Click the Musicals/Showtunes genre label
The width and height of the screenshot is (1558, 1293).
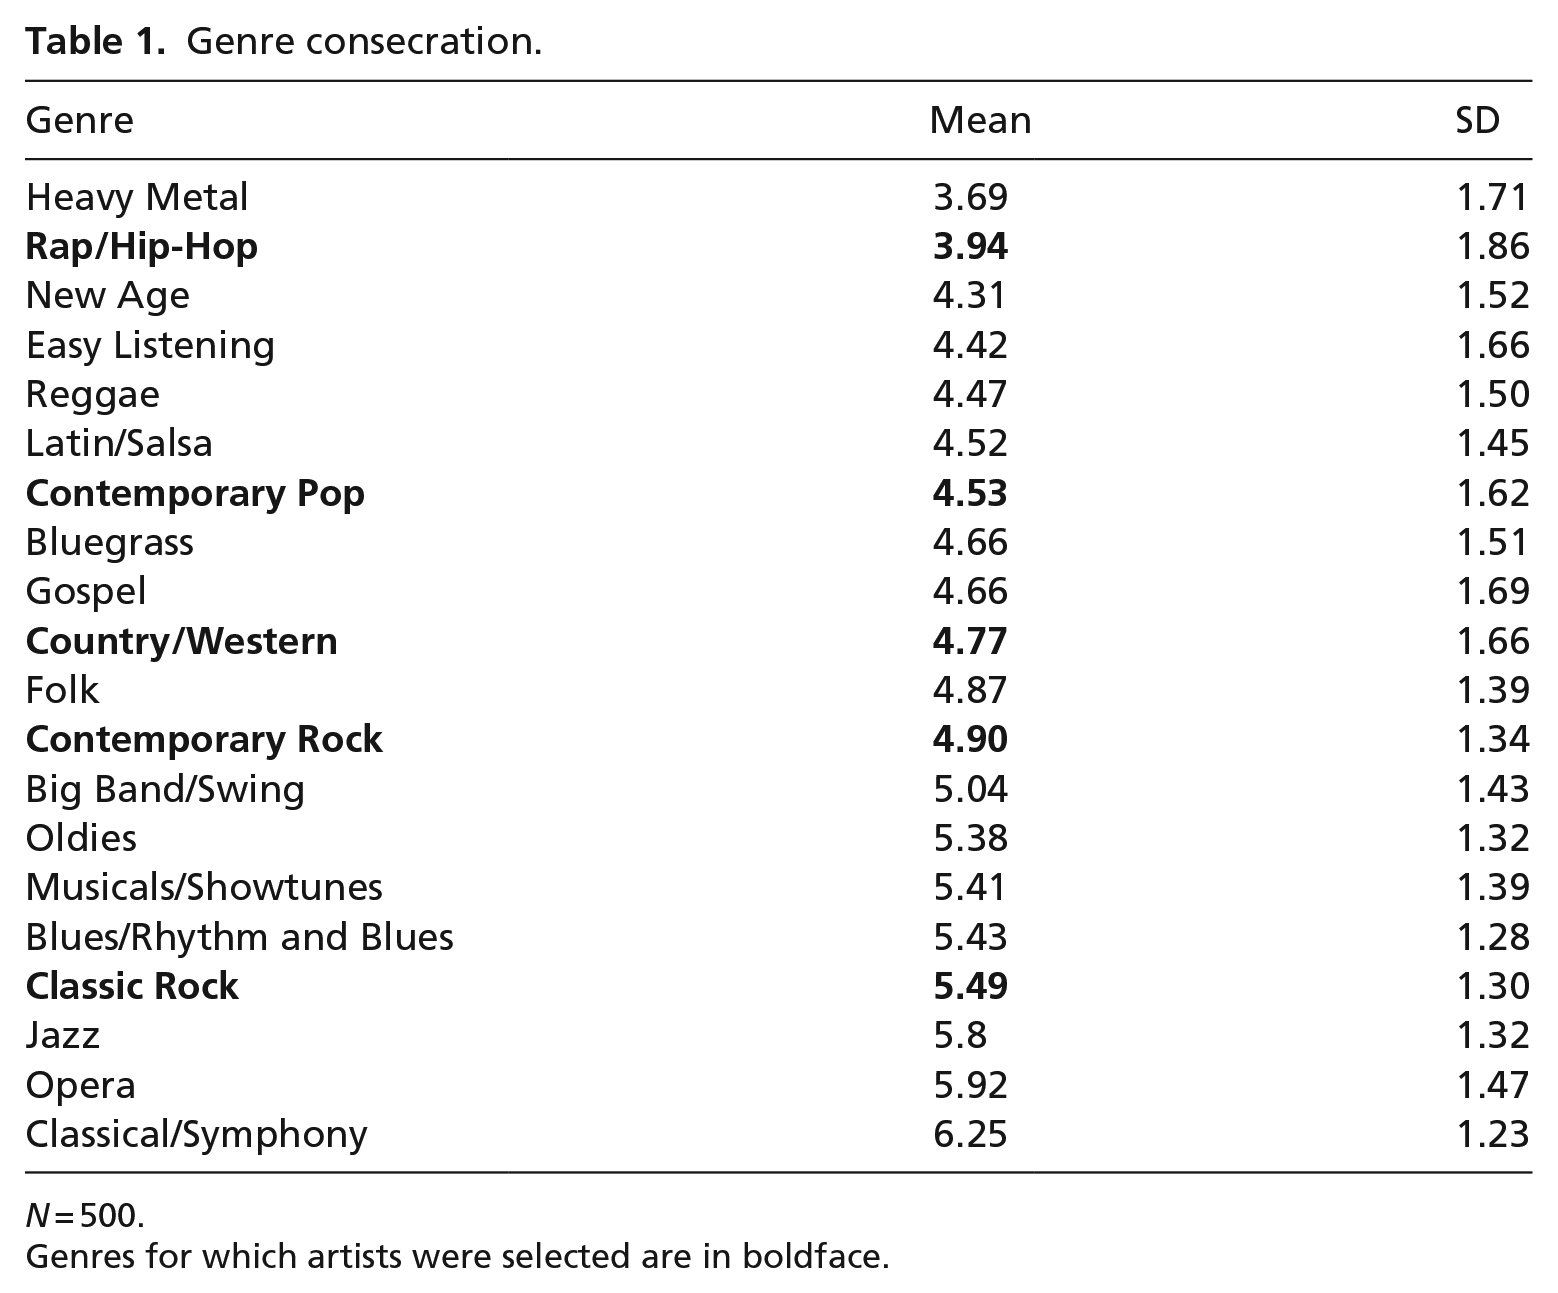[x=204, y=887]
